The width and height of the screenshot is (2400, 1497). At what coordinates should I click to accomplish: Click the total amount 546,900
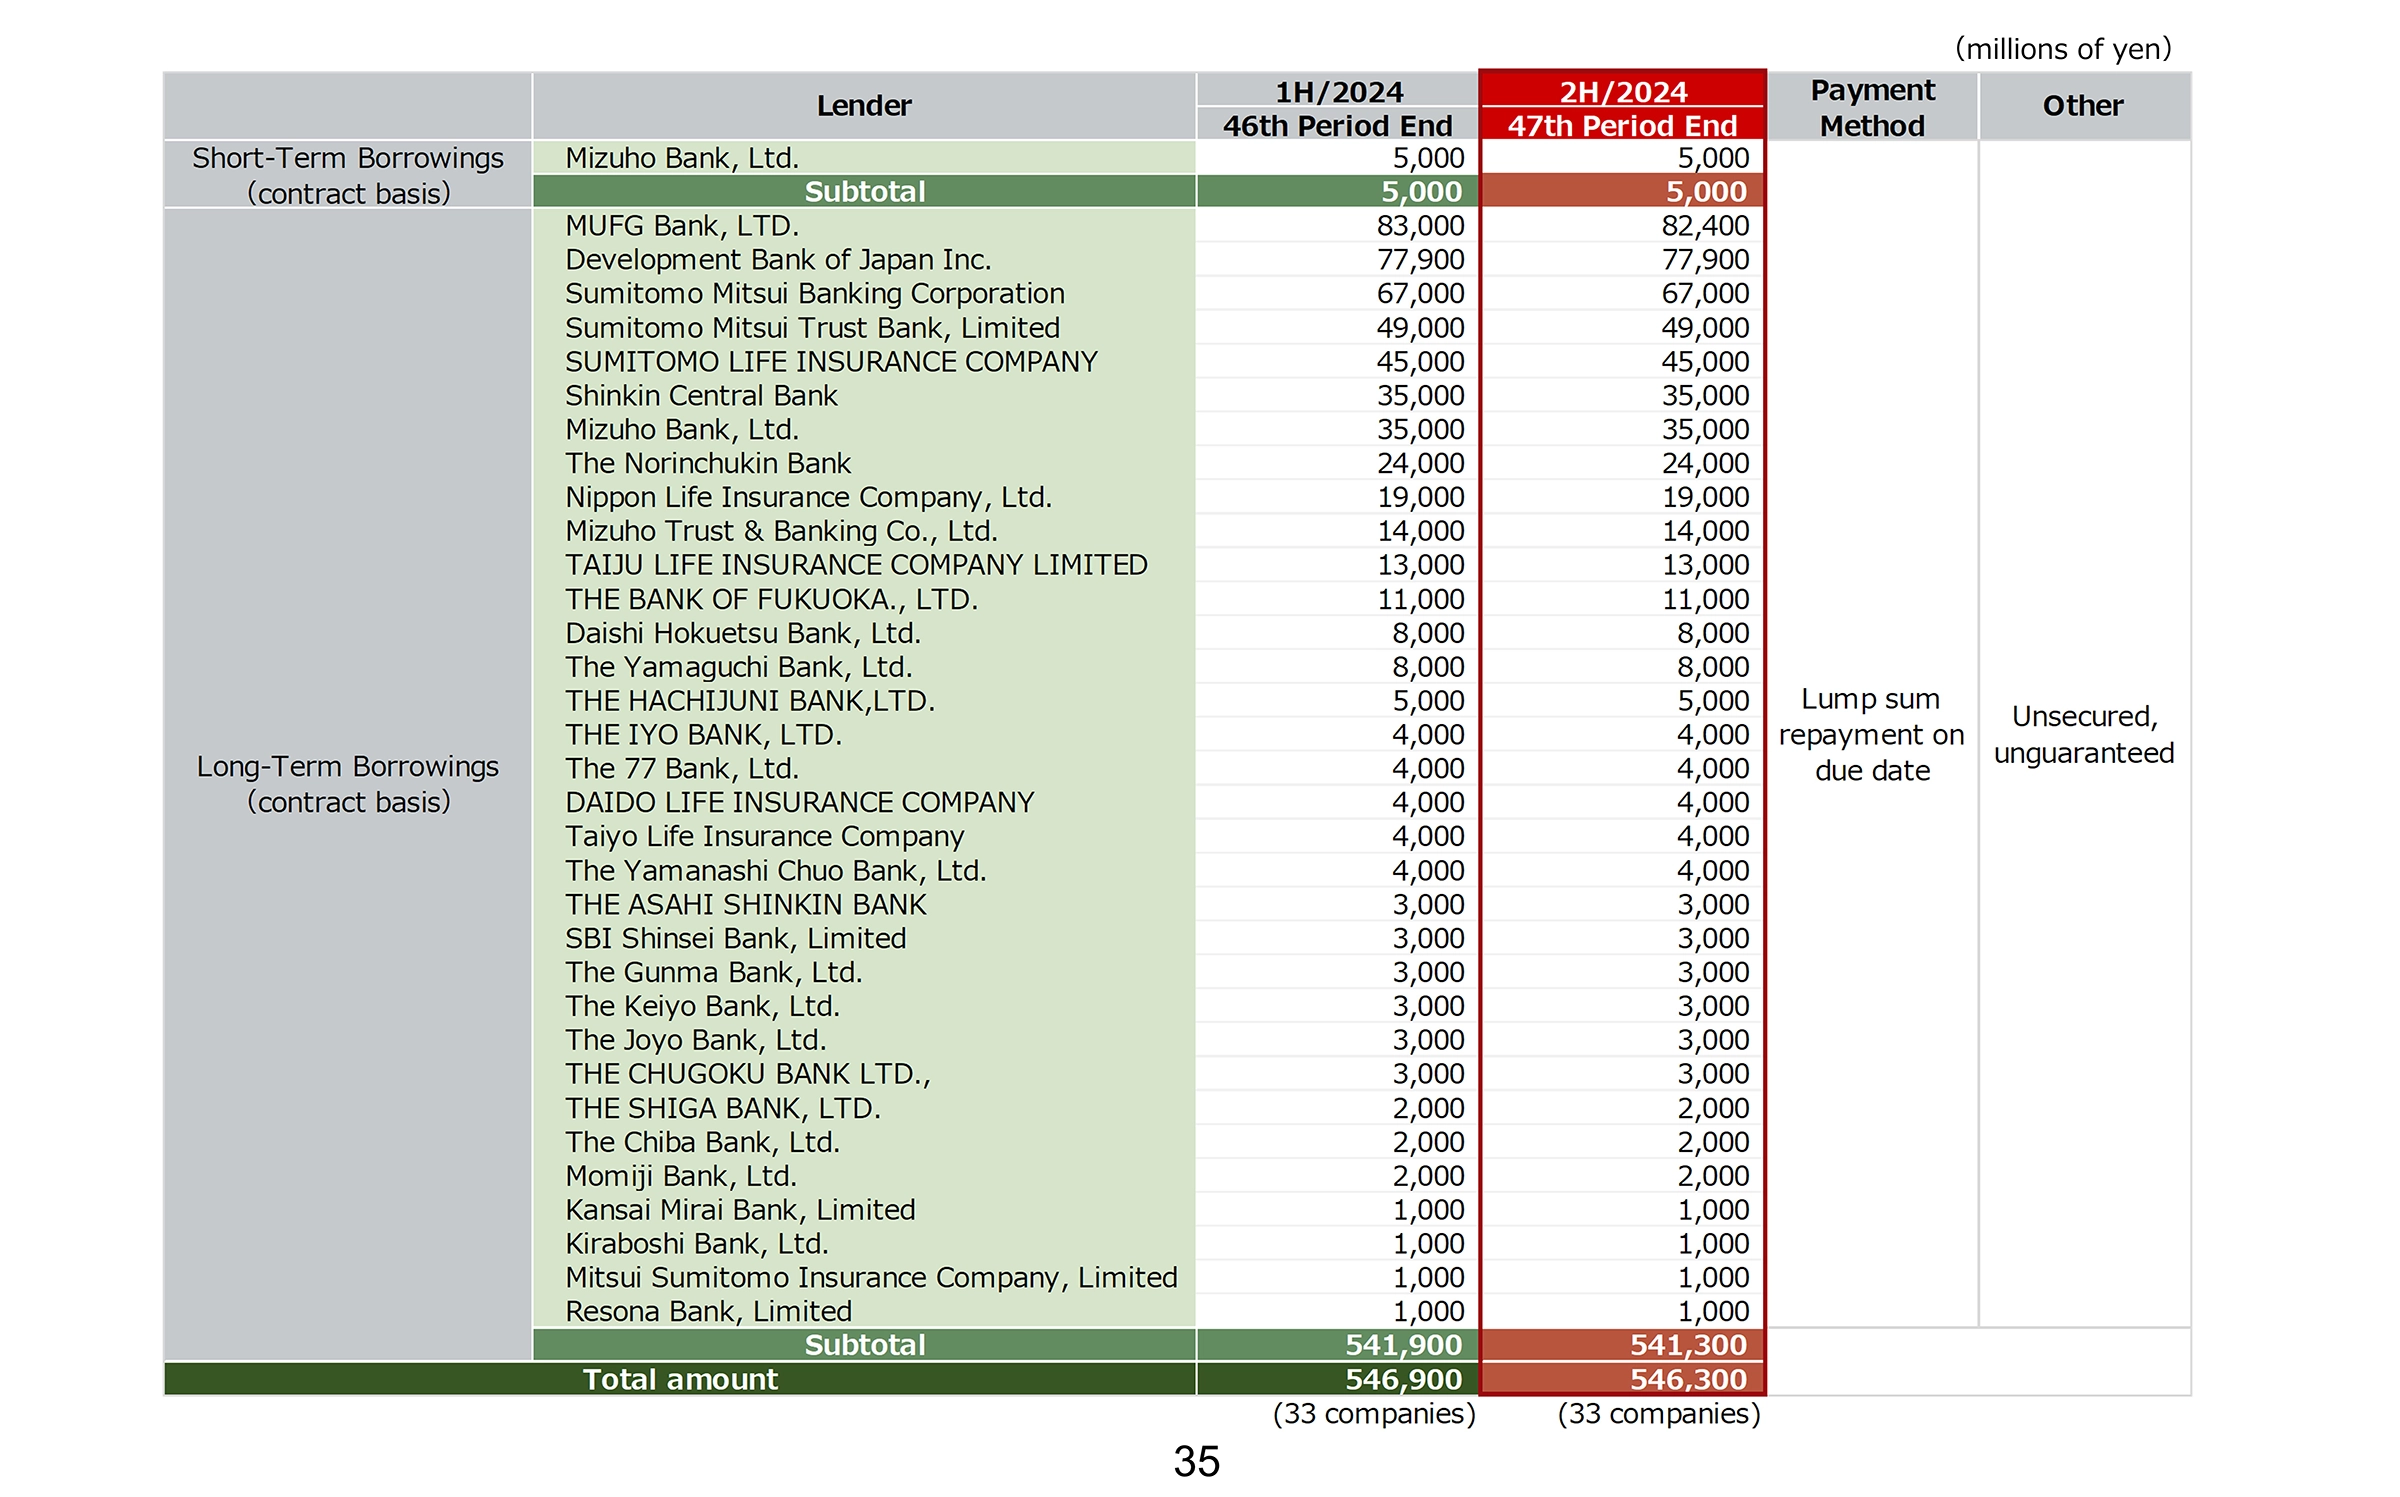[x=1403, y=1379]
